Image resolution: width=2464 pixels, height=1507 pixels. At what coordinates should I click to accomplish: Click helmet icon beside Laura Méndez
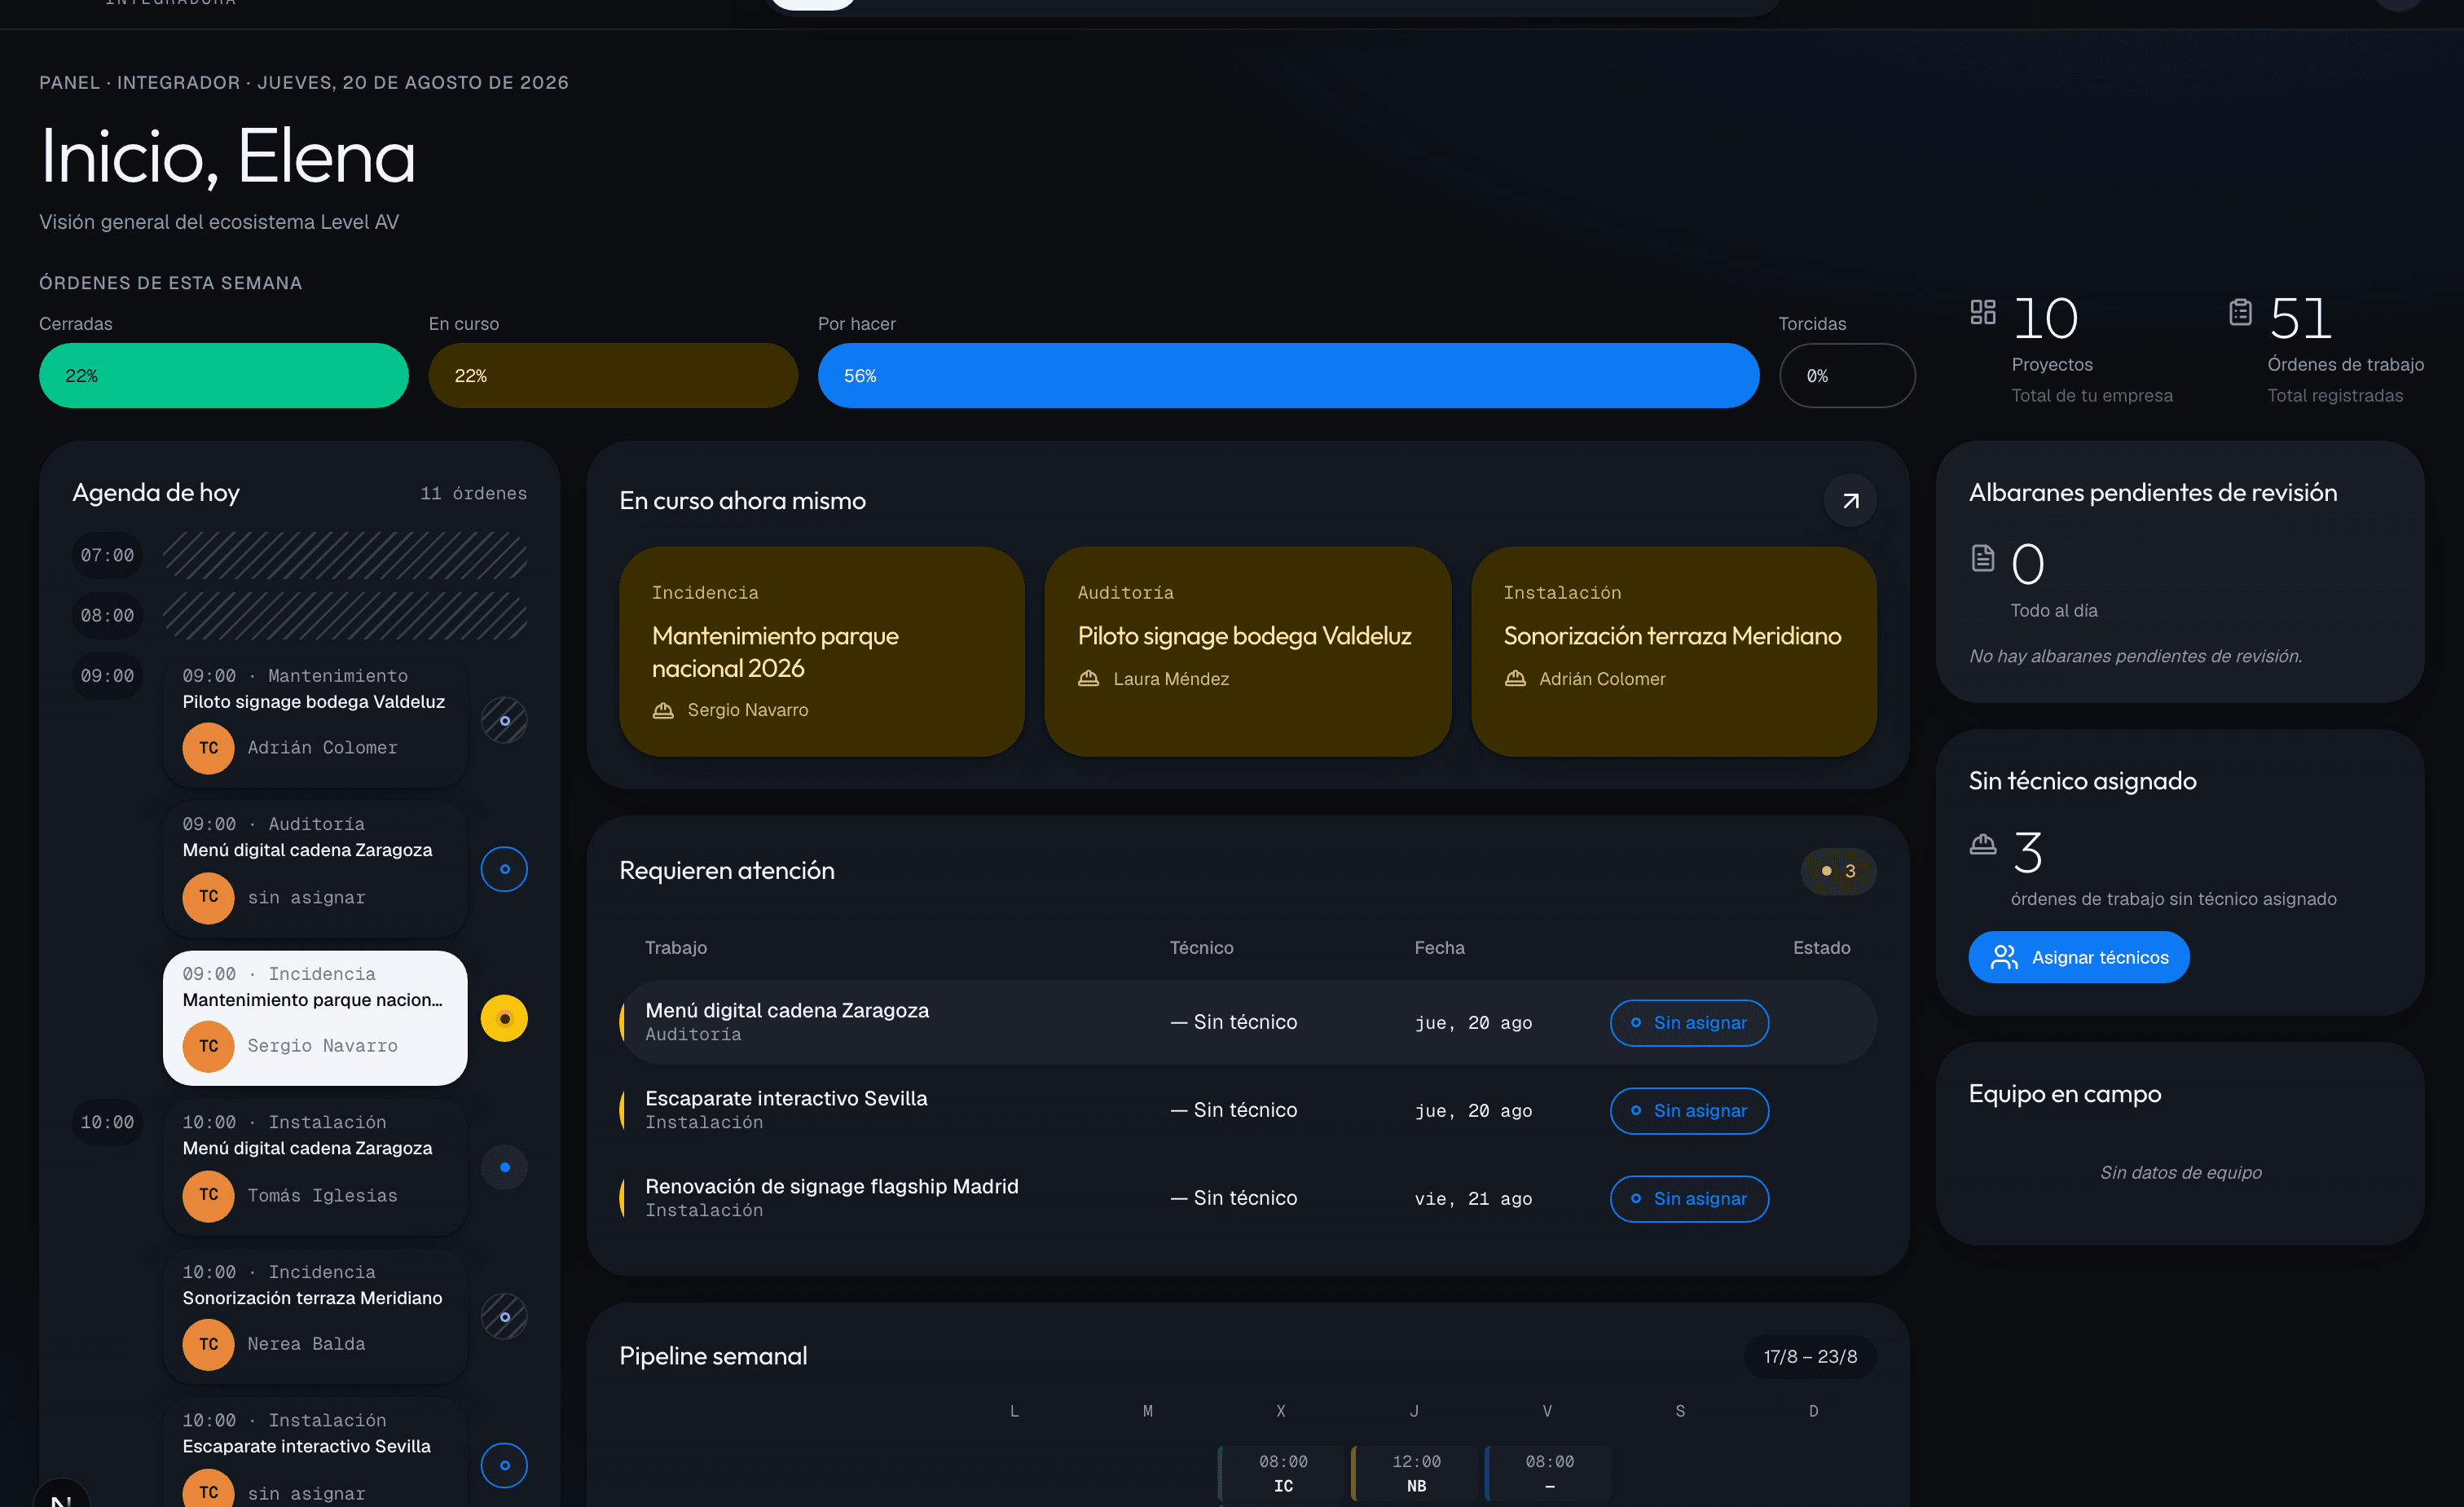coord(1088,679)
